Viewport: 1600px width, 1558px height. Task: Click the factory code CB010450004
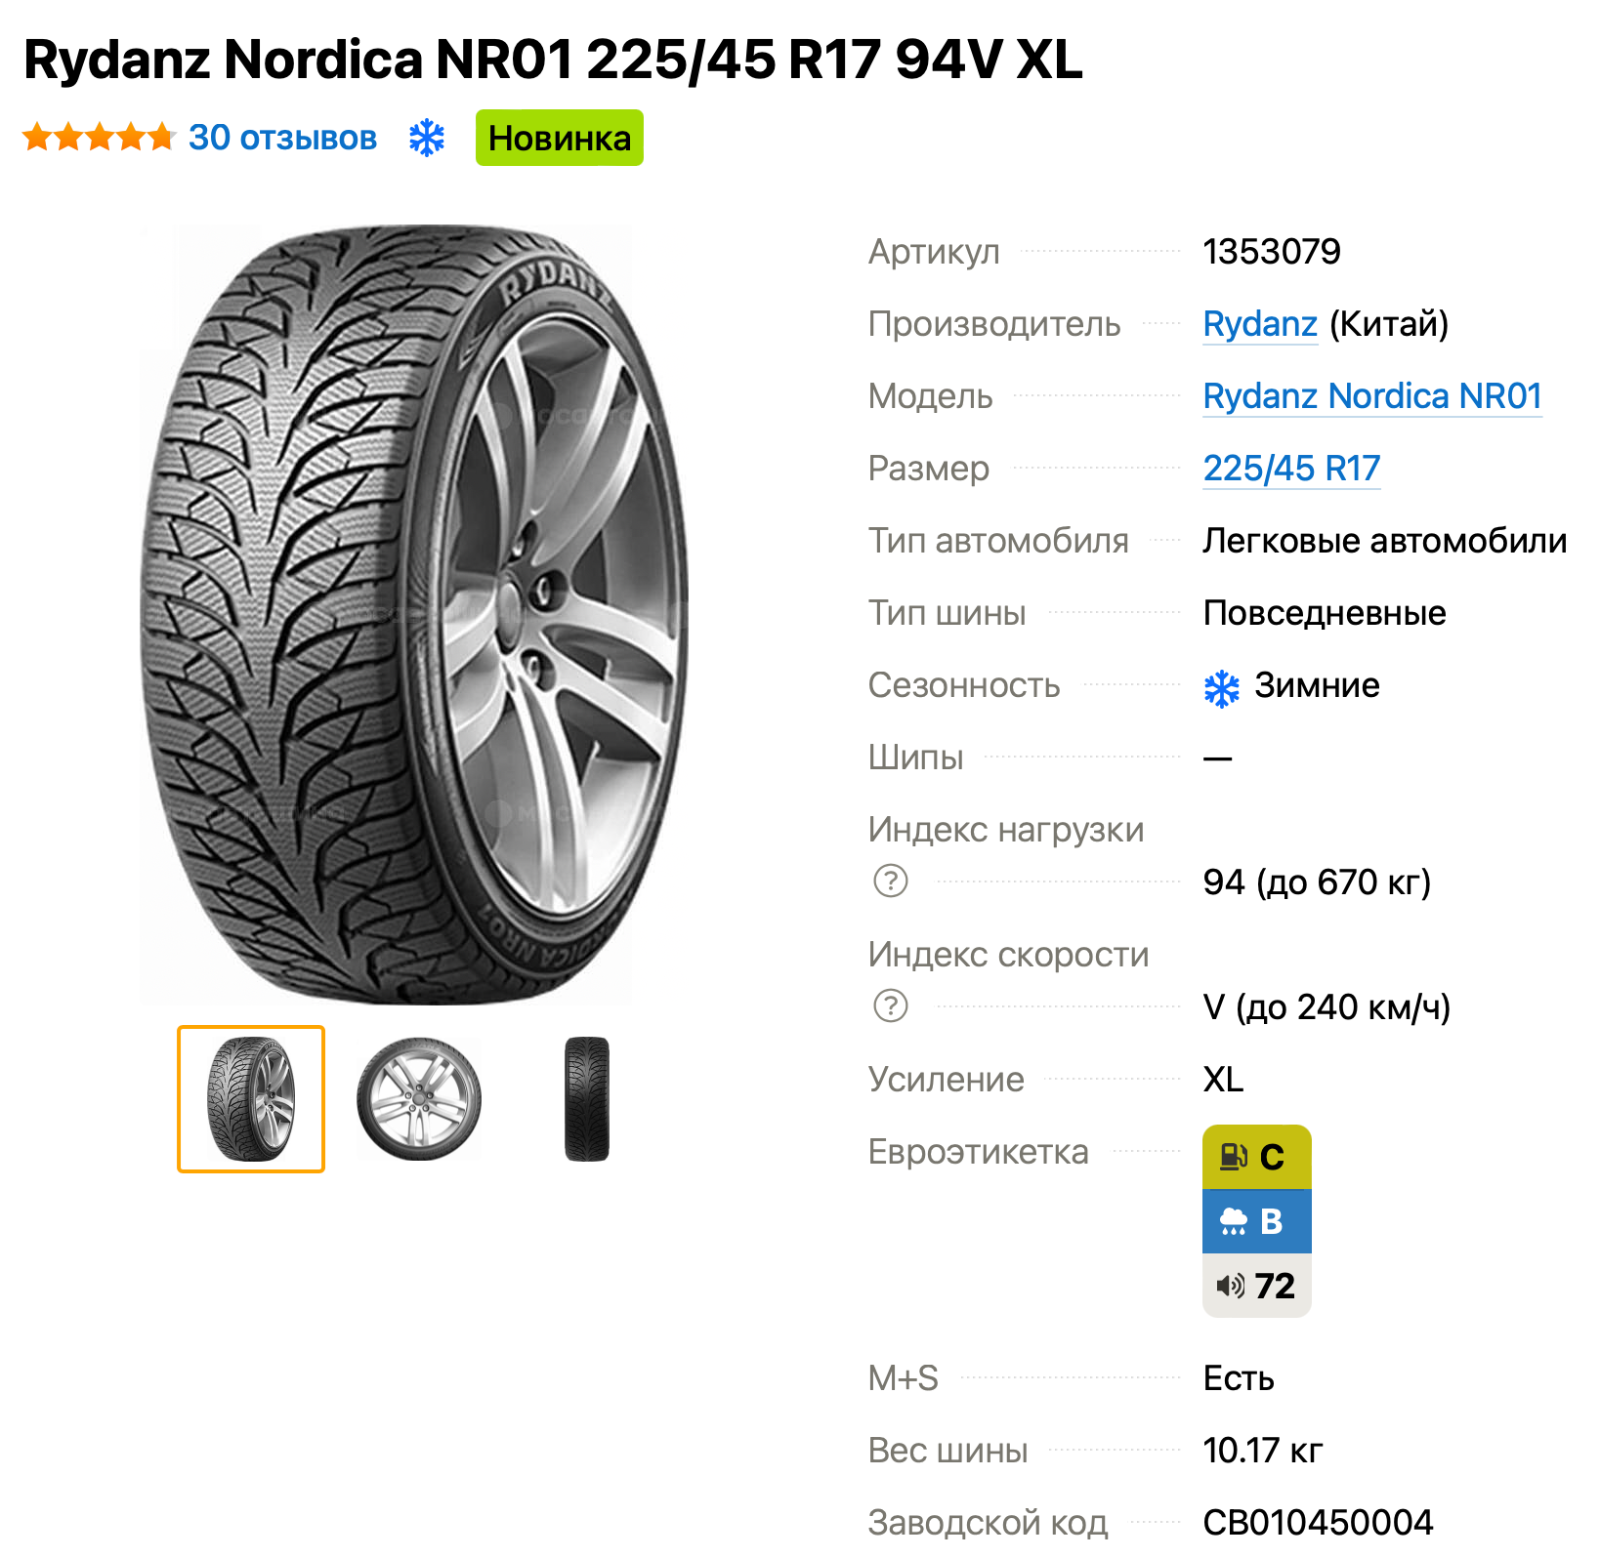tap(1317, 1522)
